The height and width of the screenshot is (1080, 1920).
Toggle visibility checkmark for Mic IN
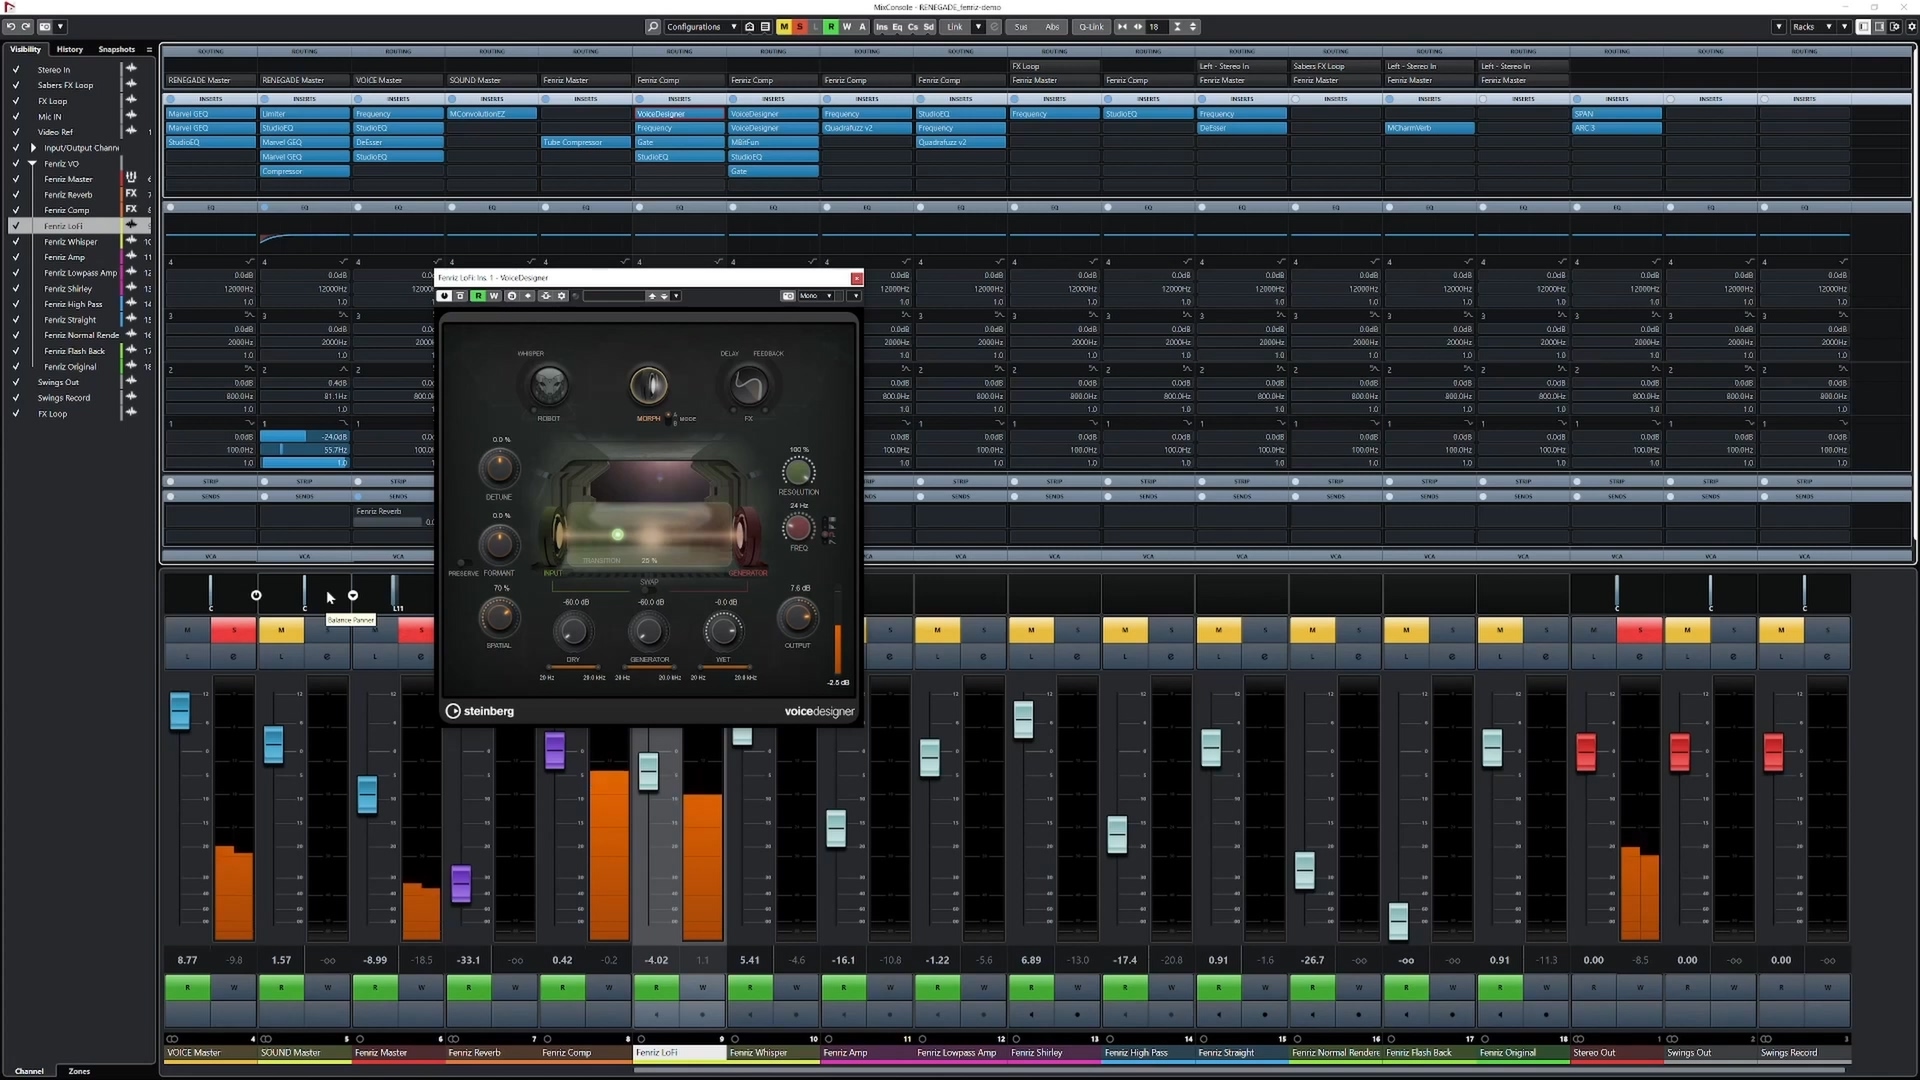click(x=16, y=117)
